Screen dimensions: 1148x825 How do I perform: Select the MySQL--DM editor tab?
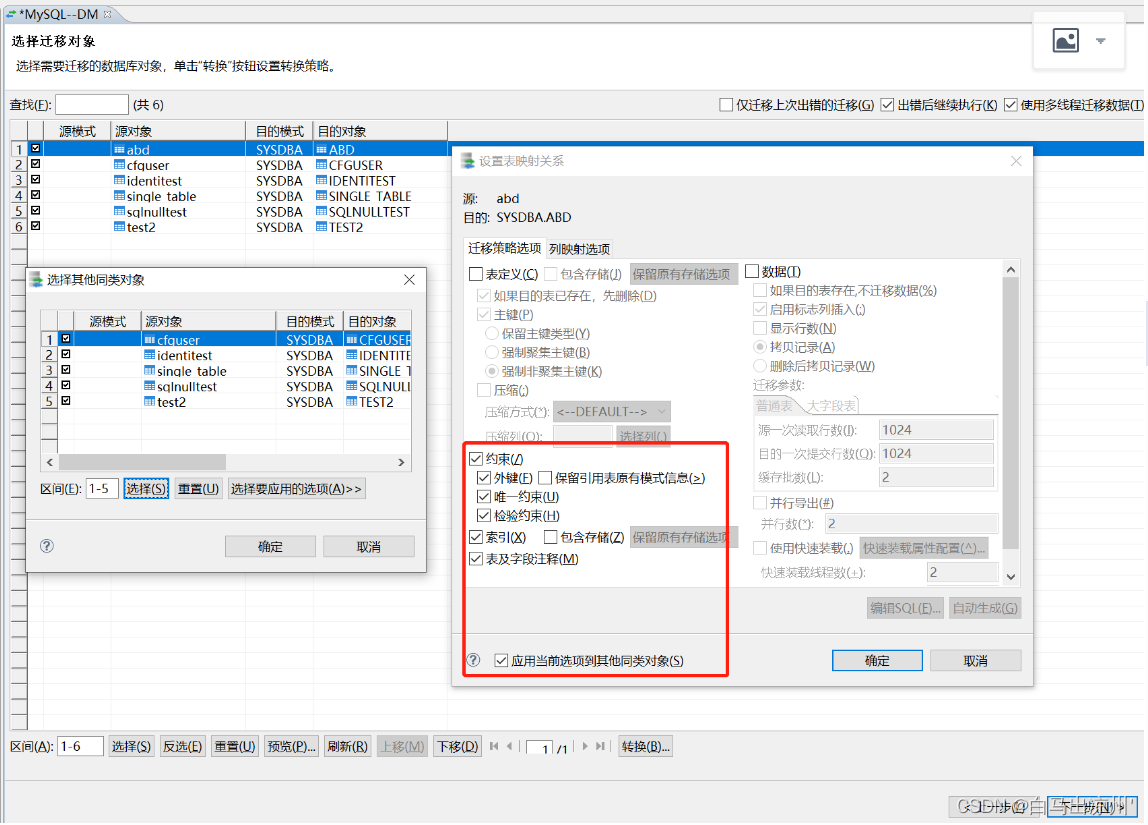tap(60, 15)
